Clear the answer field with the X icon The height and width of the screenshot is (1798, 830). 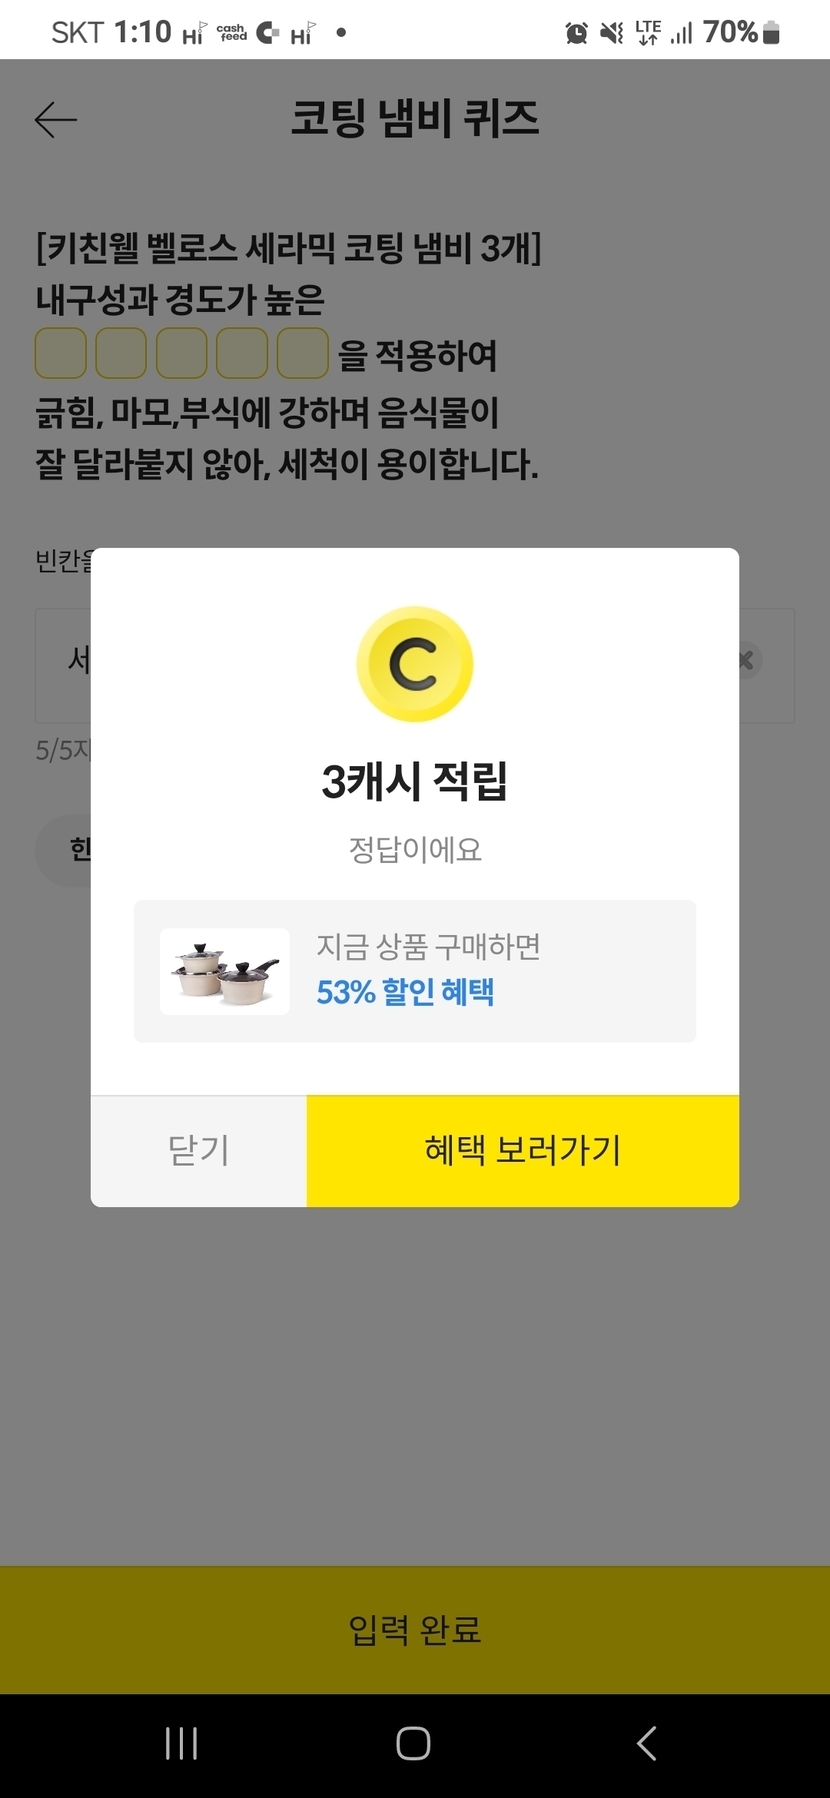[746, 661]
